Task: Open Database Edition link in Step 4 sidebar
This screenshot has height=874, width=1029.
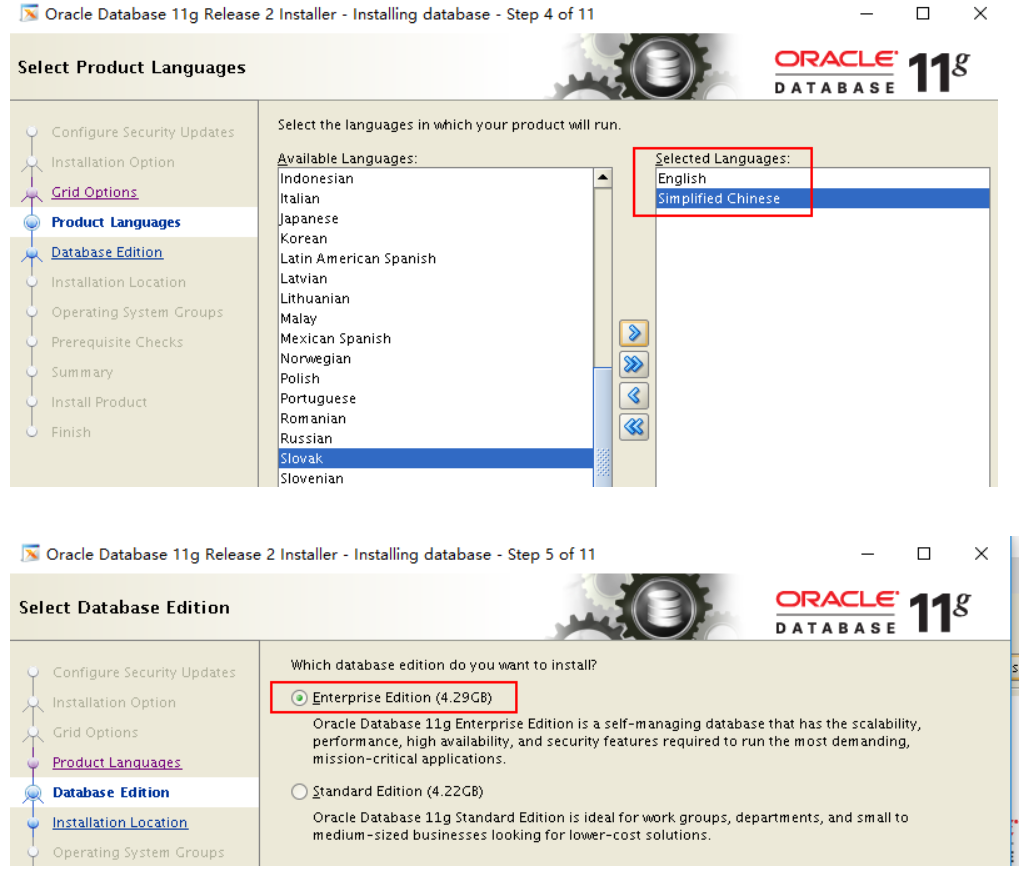Action: [x=107, y=252]
